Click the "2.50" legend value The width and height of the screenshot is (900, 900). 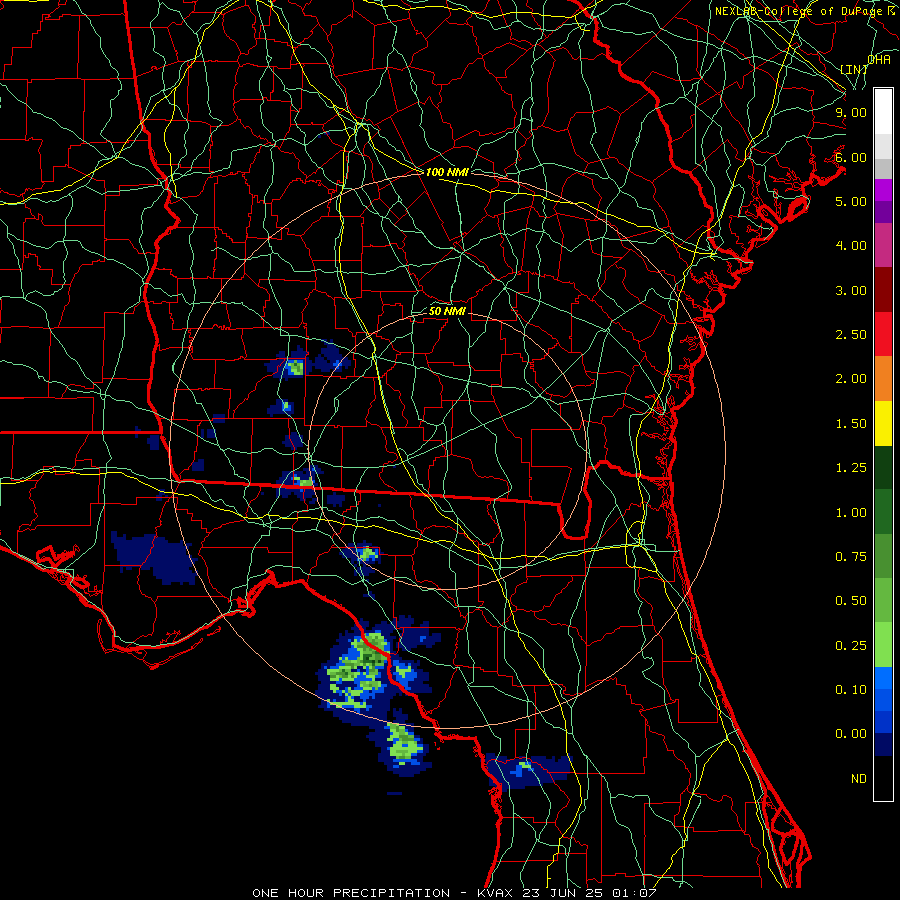[851, 335]
